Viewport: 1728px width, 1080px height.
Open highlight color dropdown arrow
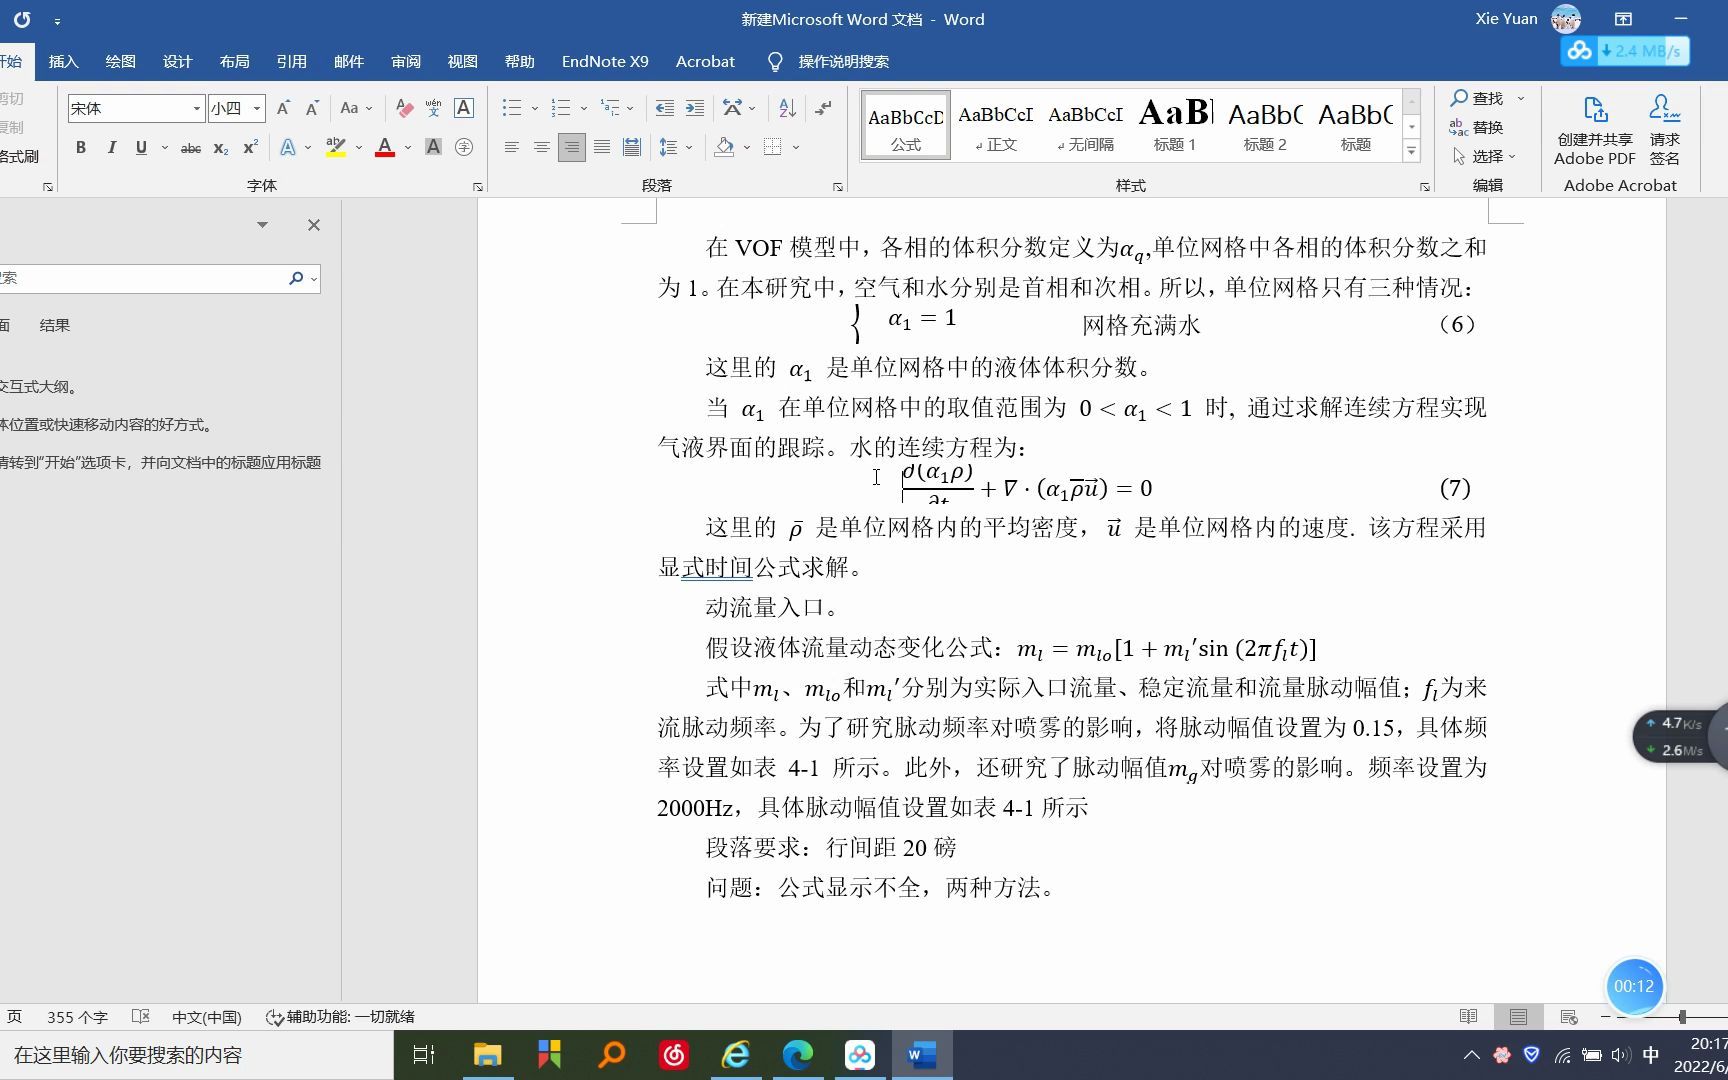point(359,147)
